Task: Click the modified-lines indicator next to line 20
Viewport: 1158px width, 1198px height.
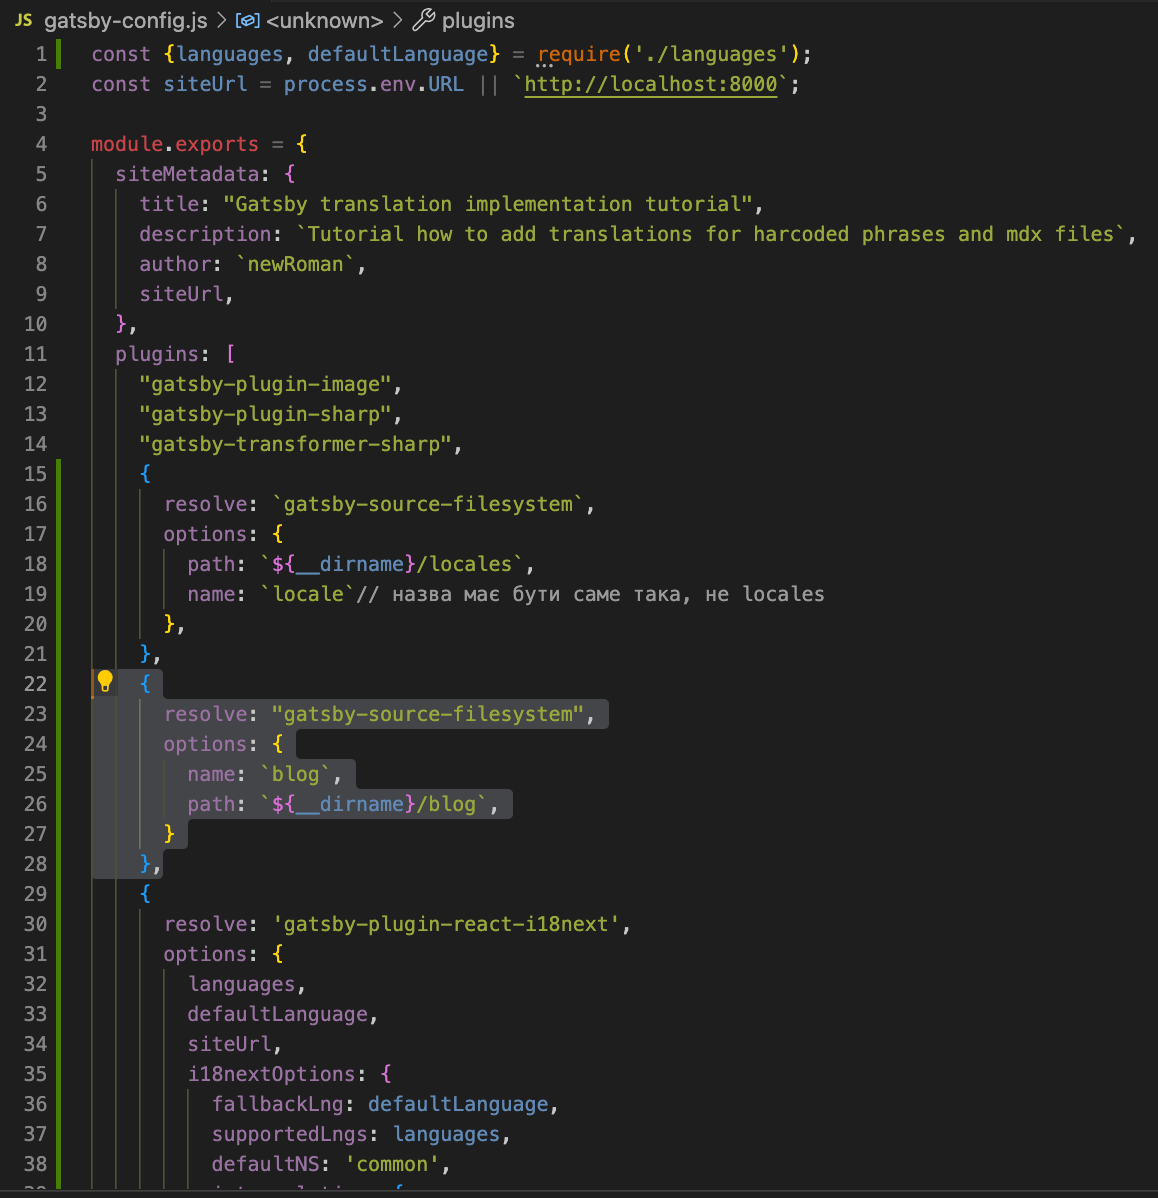Action: tap(60, 623)
